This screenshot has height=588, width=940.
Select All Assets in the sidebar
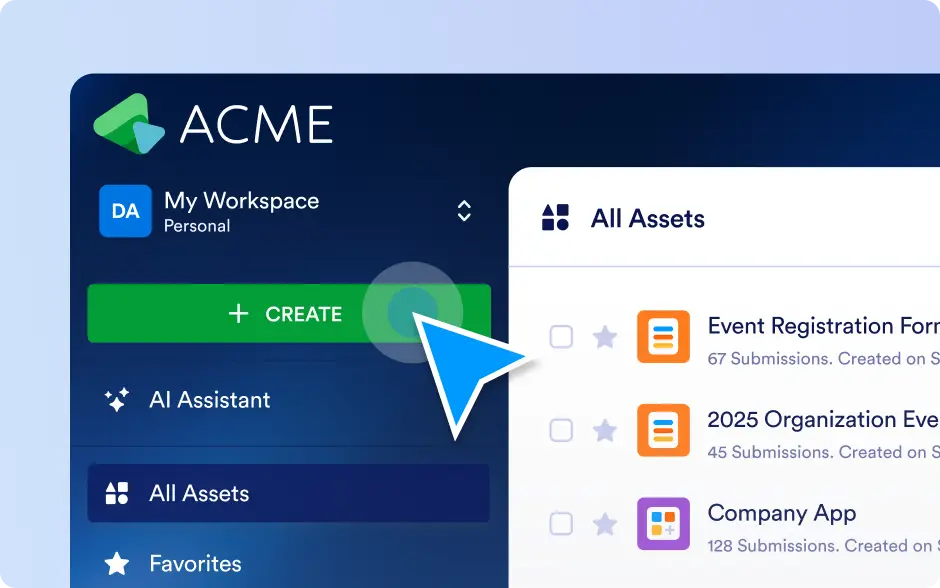[x=199, y=493]
